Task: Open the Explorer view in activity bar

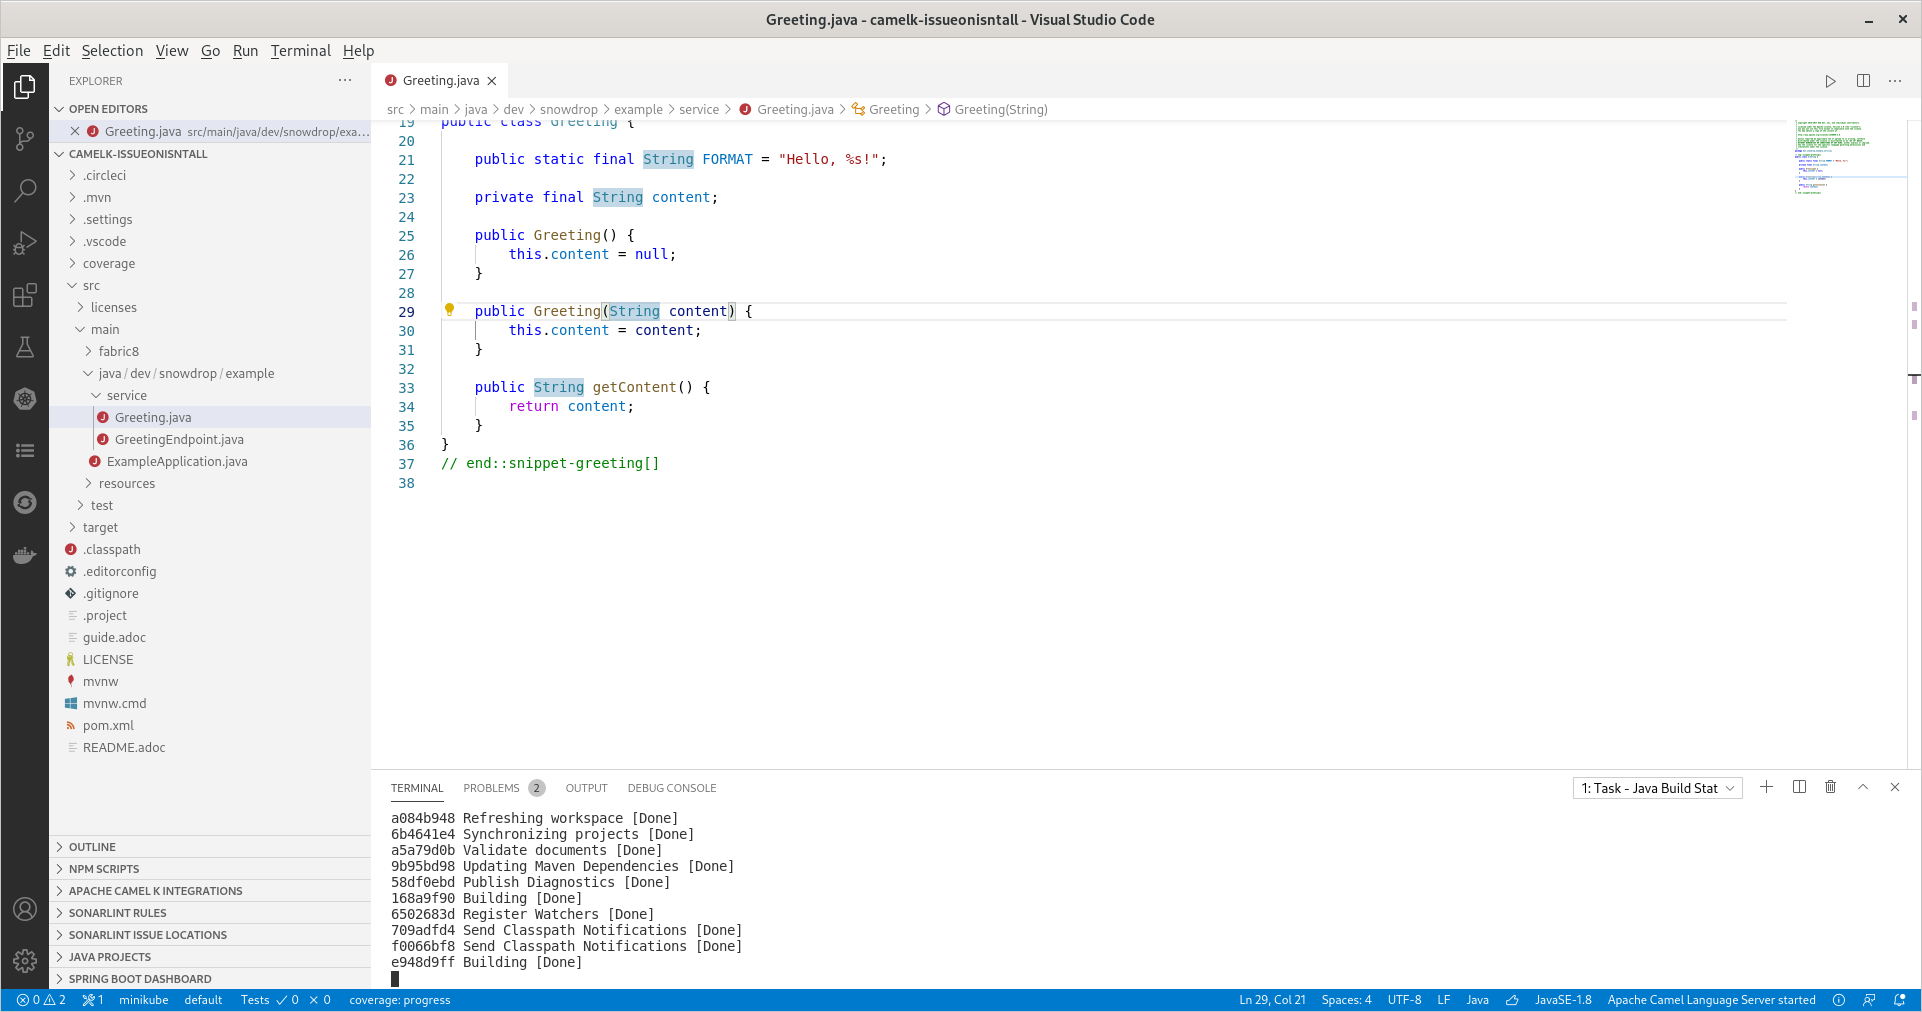Action: coord(25,88)
